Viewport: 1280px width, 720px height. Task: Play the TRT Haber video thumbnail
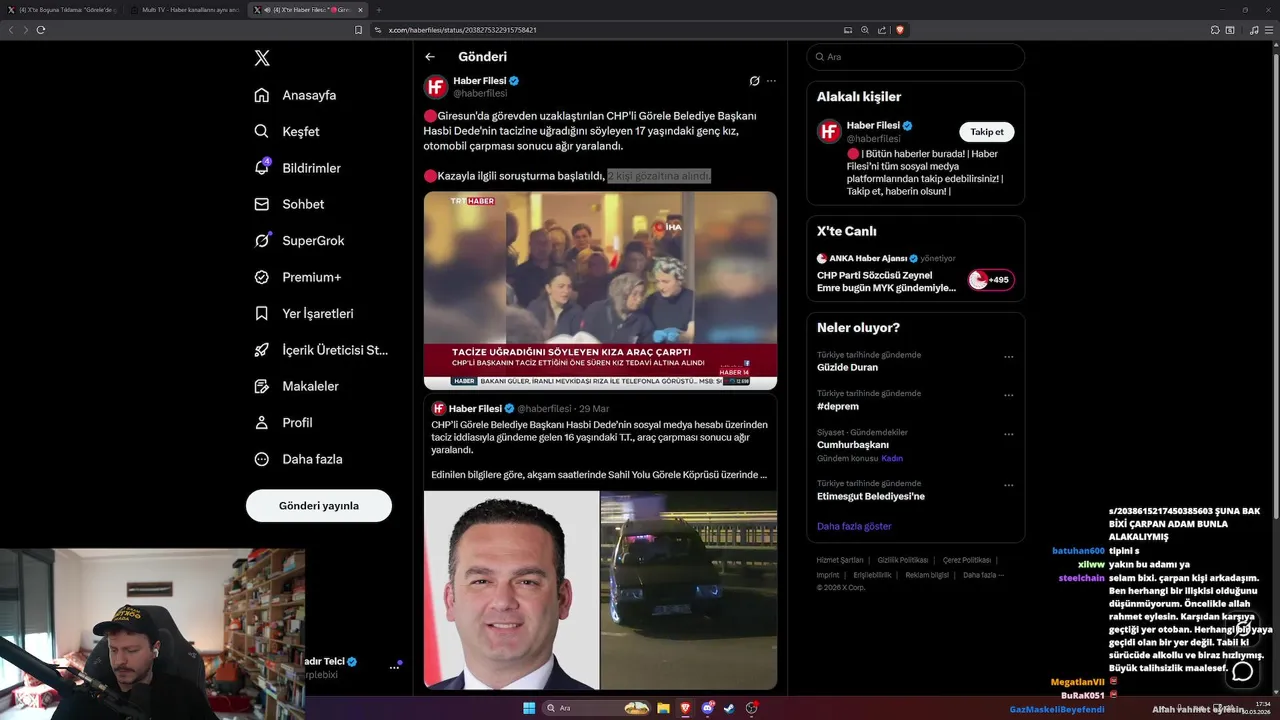[x=600, y=290]
